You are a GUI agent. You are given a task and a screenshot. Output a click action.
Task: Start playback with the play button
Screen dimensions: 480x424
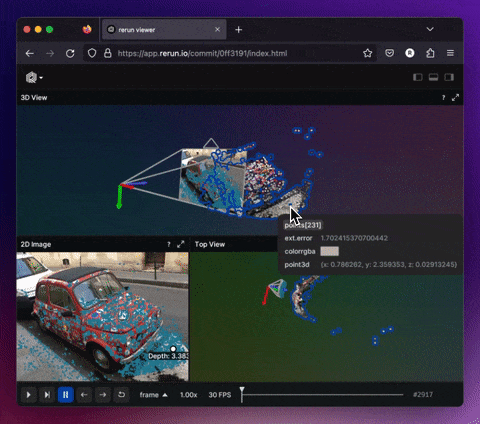29,395
